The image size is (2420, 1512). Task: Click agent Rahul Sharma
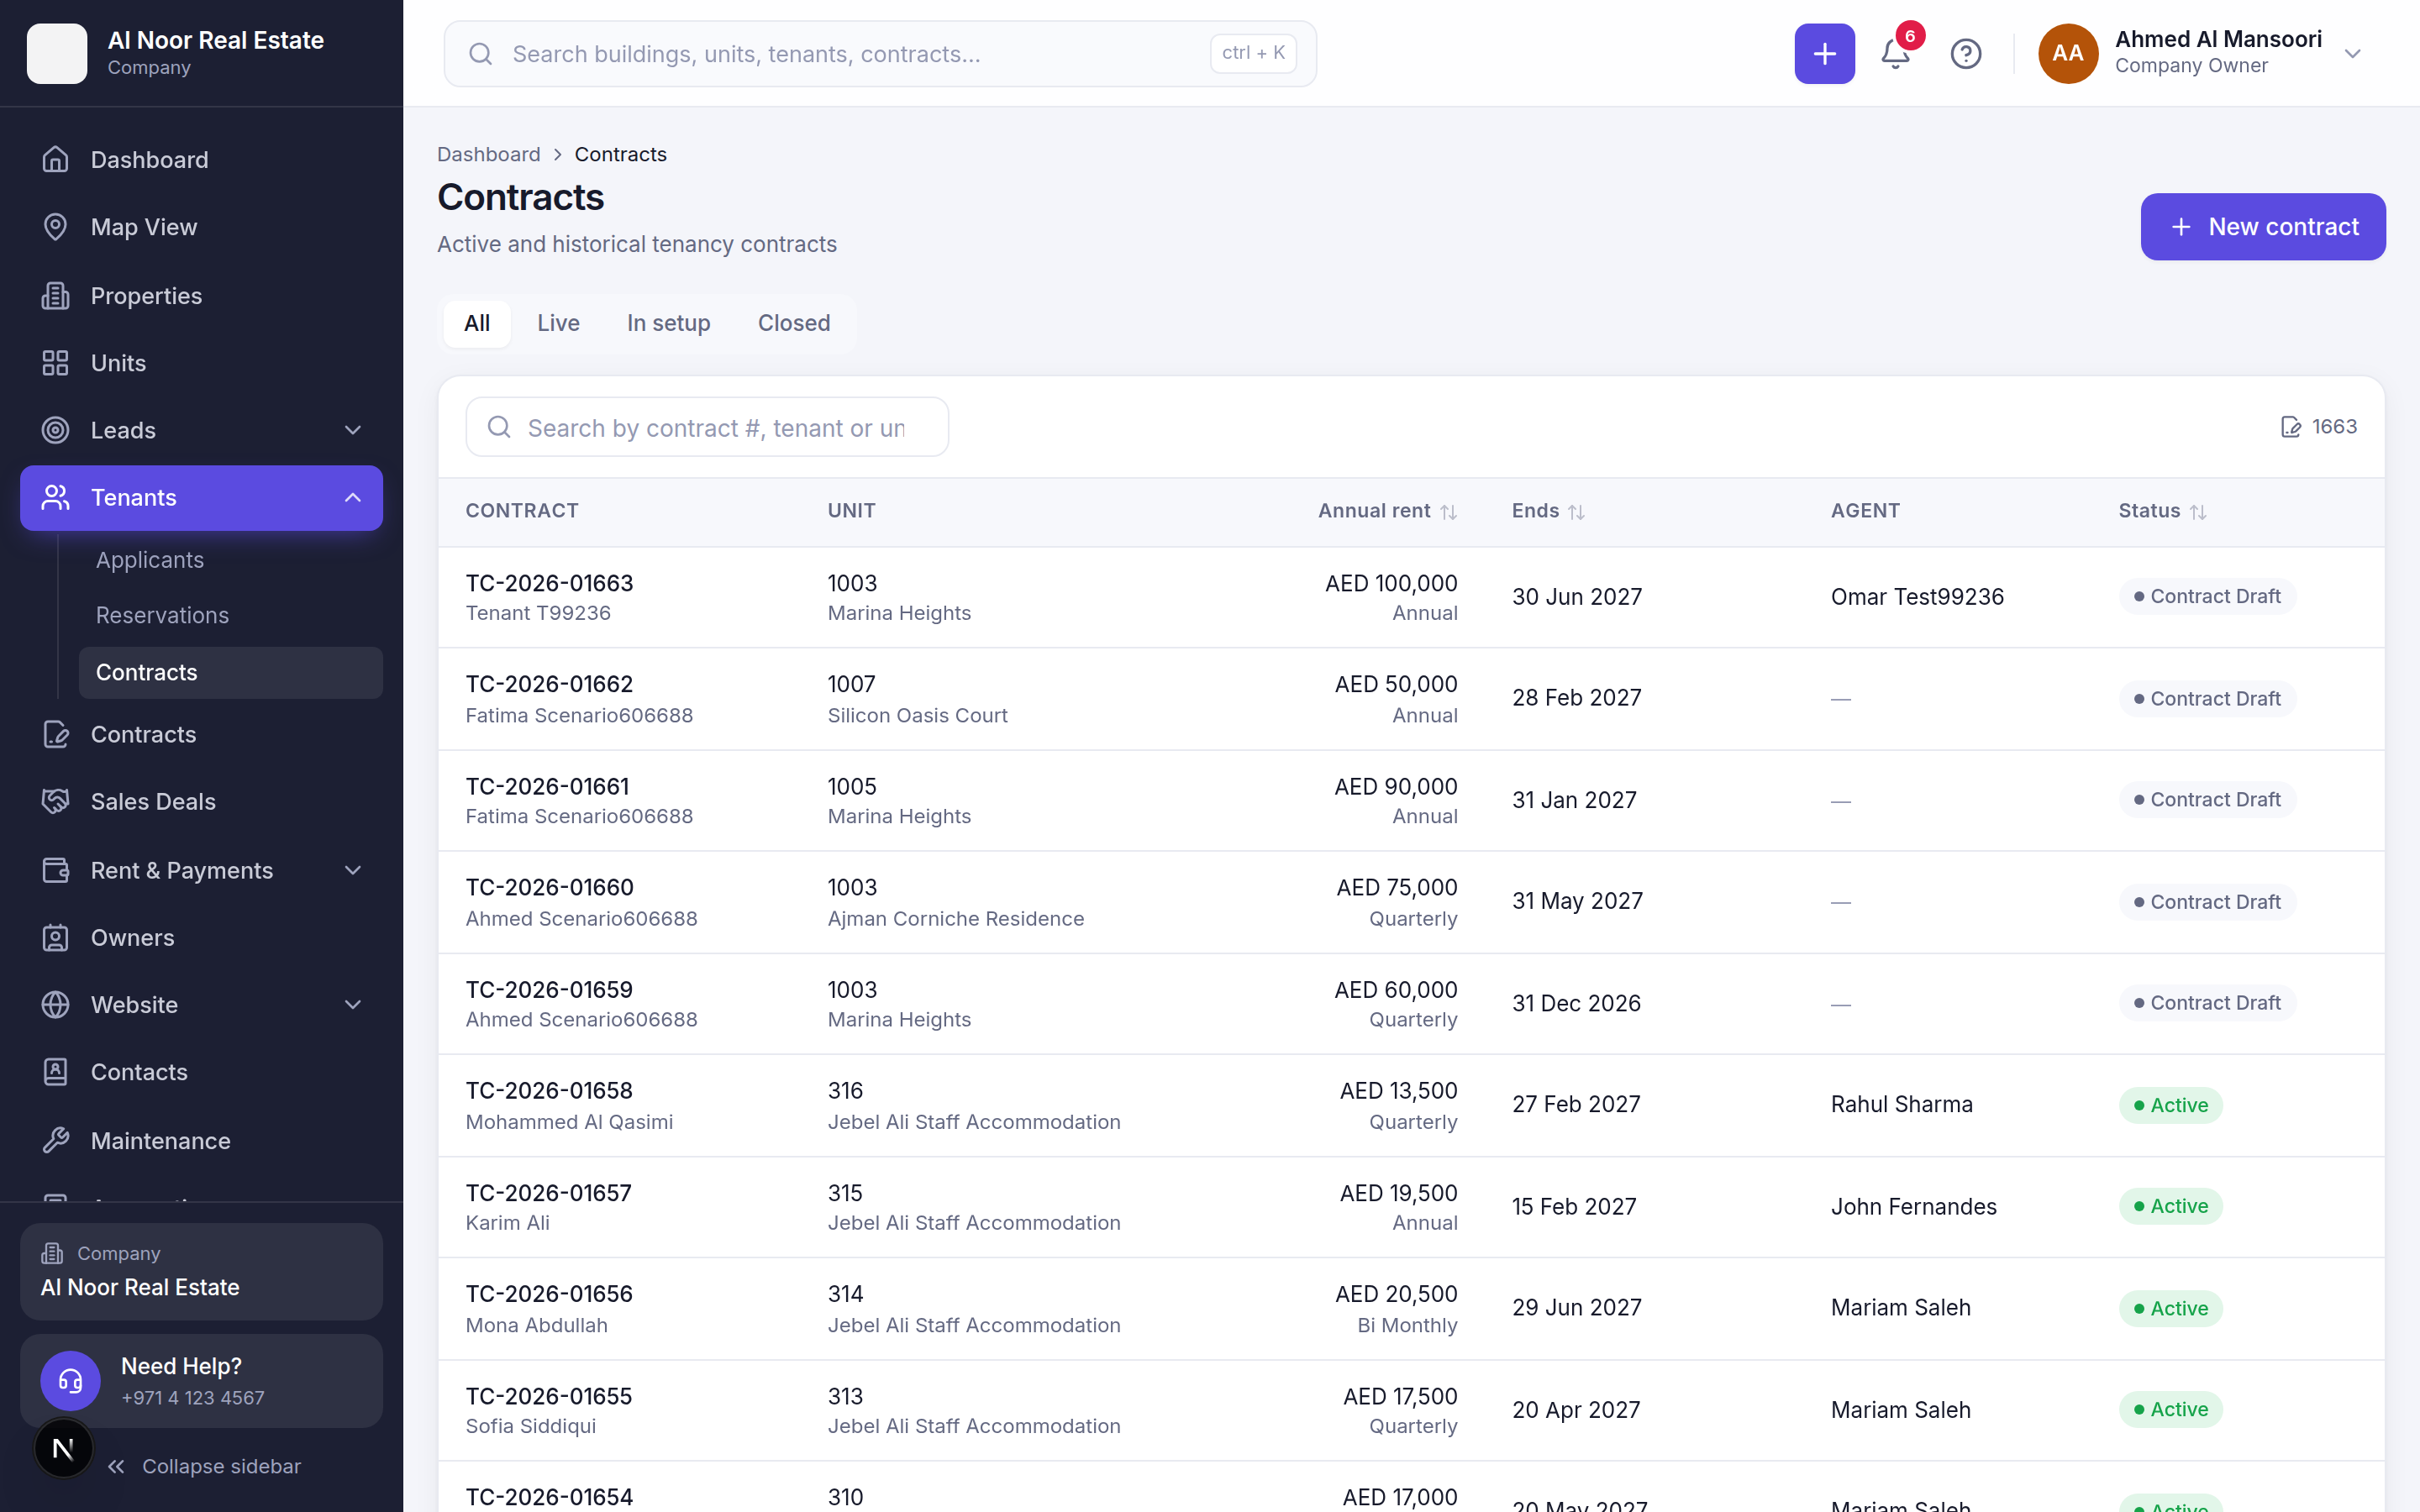click(x=1901, y=1104)
